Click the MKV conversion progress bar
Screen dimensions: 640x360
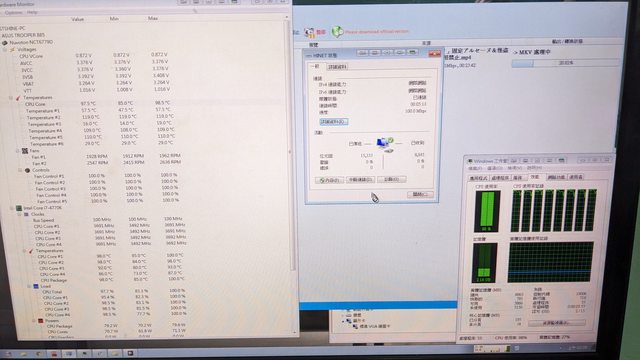tap(565, 63)
